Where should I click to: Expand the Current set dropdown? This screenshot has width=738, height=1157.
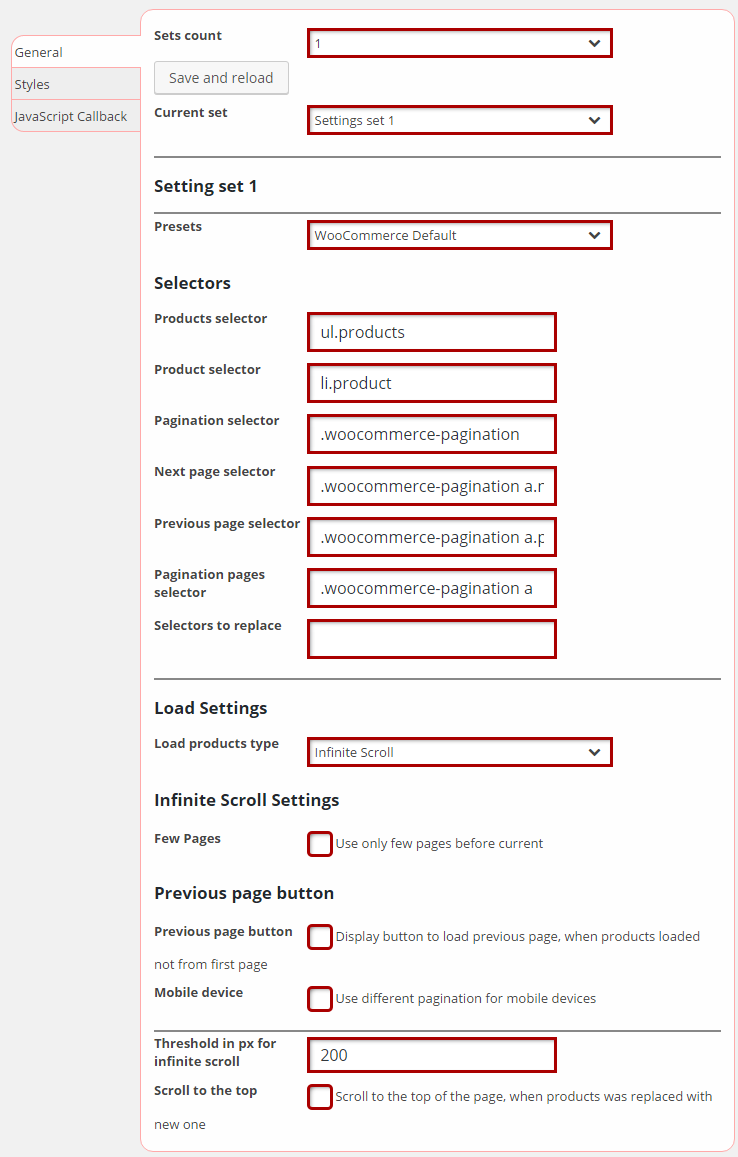click(x=459, y=120)
